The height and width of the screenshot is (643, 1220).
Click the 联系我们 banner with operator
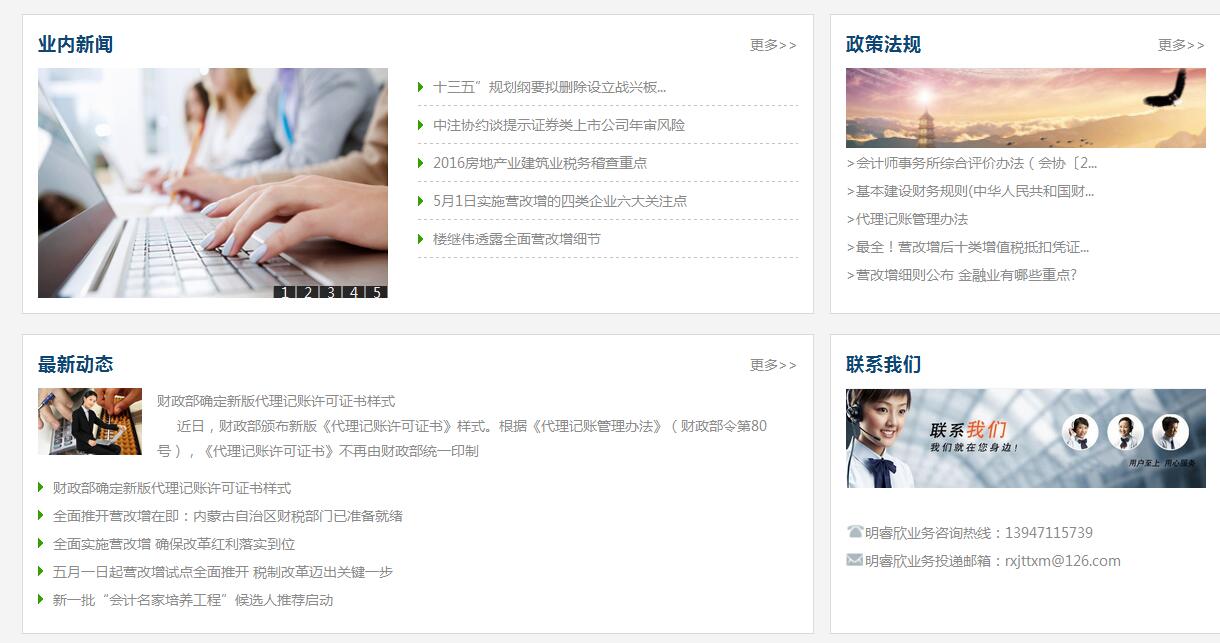1026,438
